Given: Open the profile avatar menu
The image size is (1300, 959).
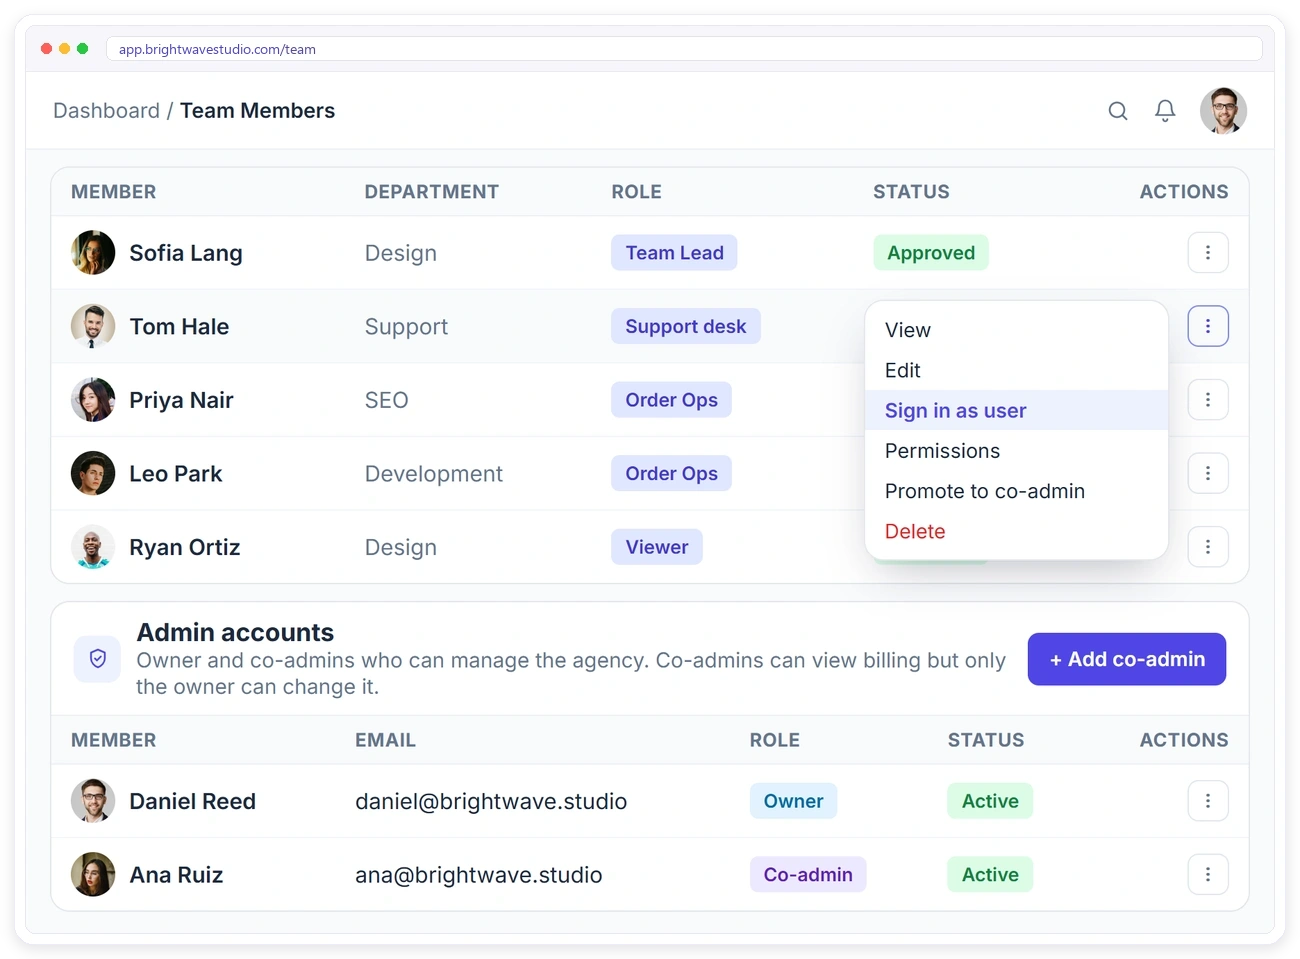Looking at the screenshot, I should click(1223, 111).
